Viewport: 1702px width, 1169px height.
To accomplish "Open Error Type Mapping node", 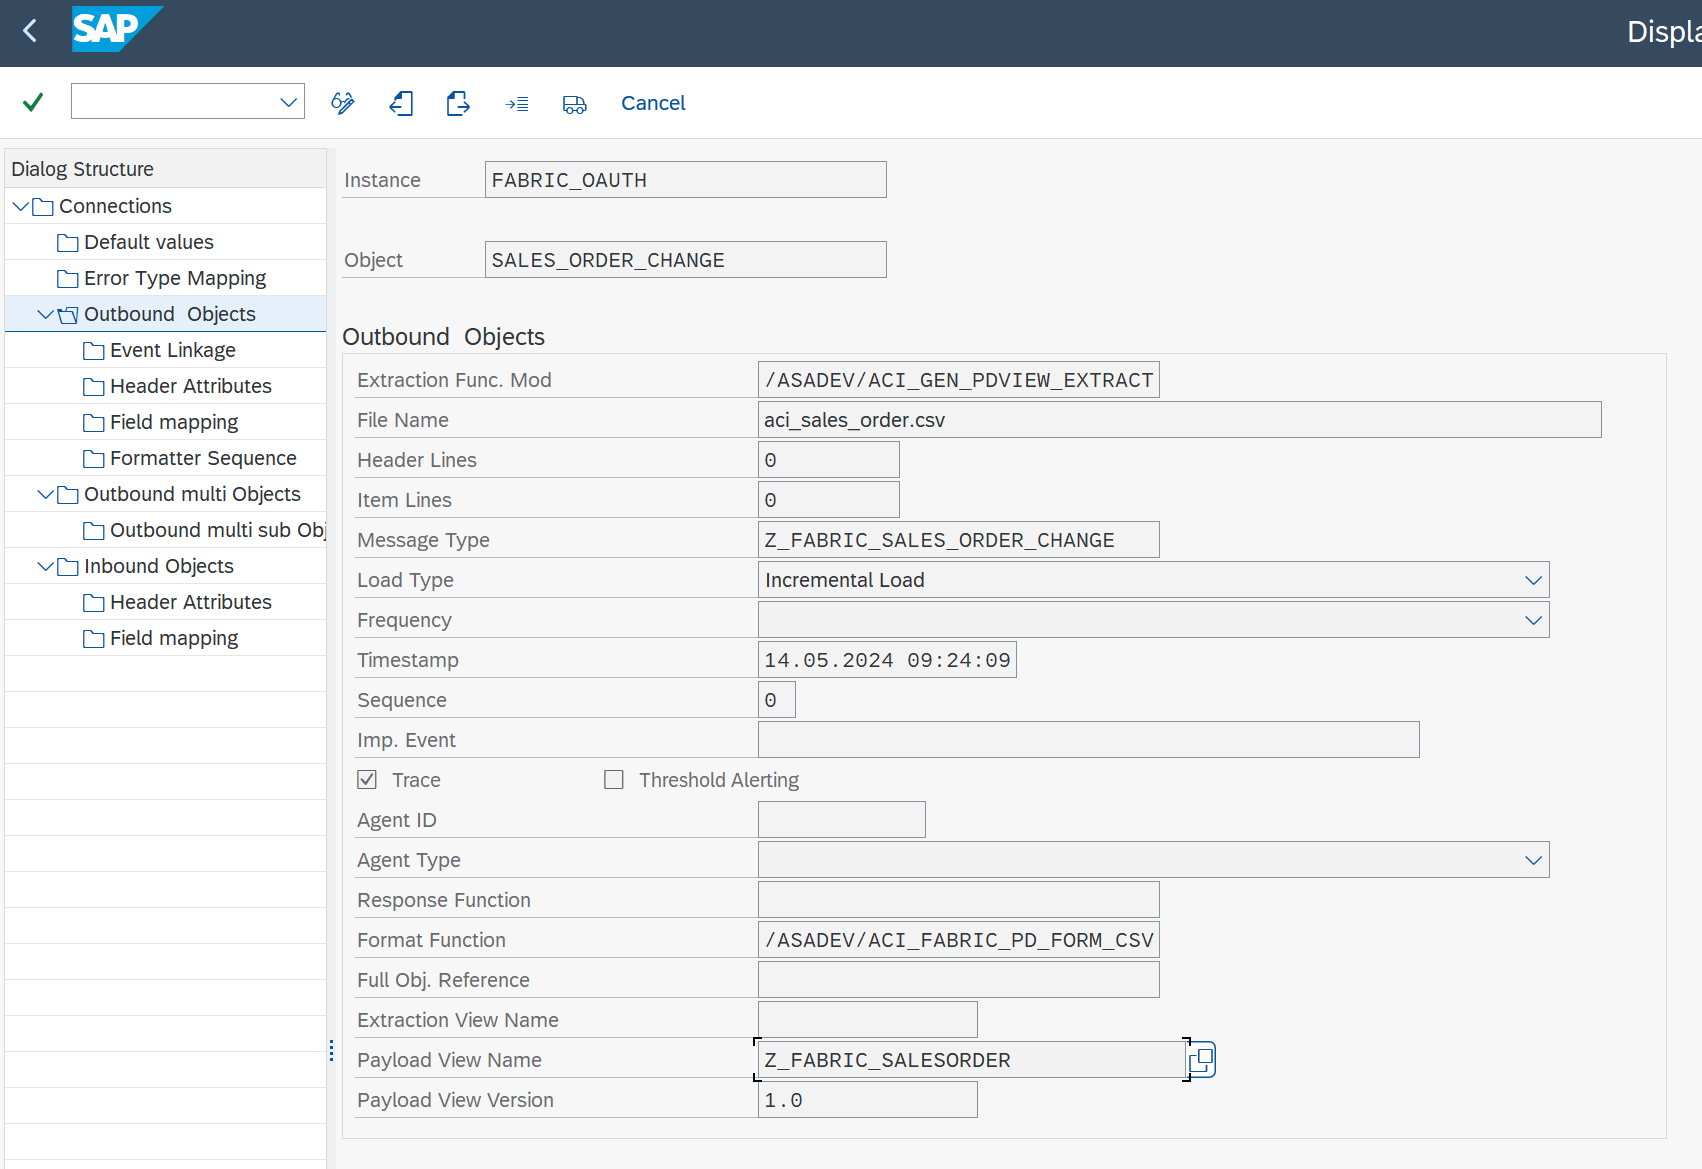I will 175,278.
